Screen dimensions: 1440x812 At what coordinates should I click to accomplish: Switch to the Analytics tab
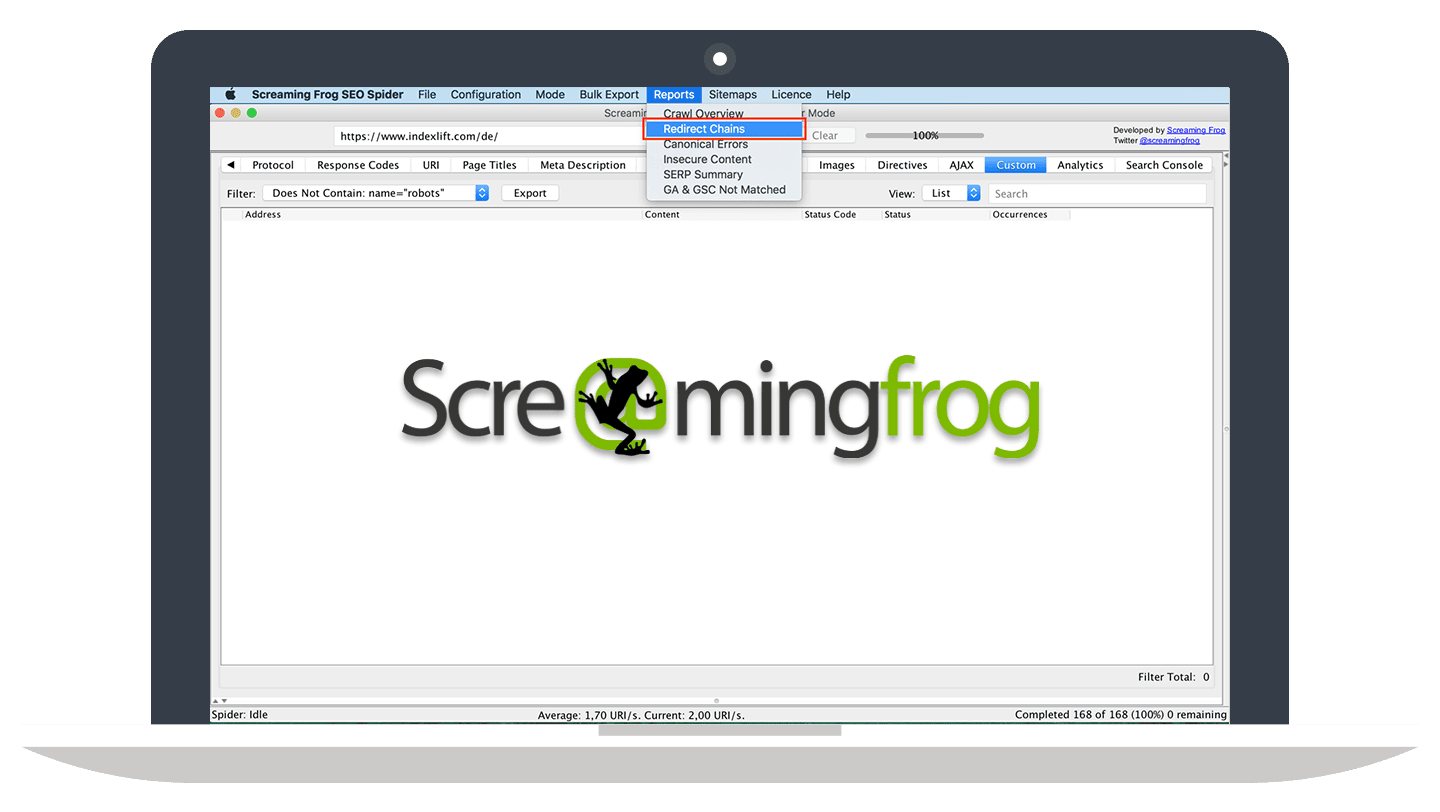tap(1080, 165)
